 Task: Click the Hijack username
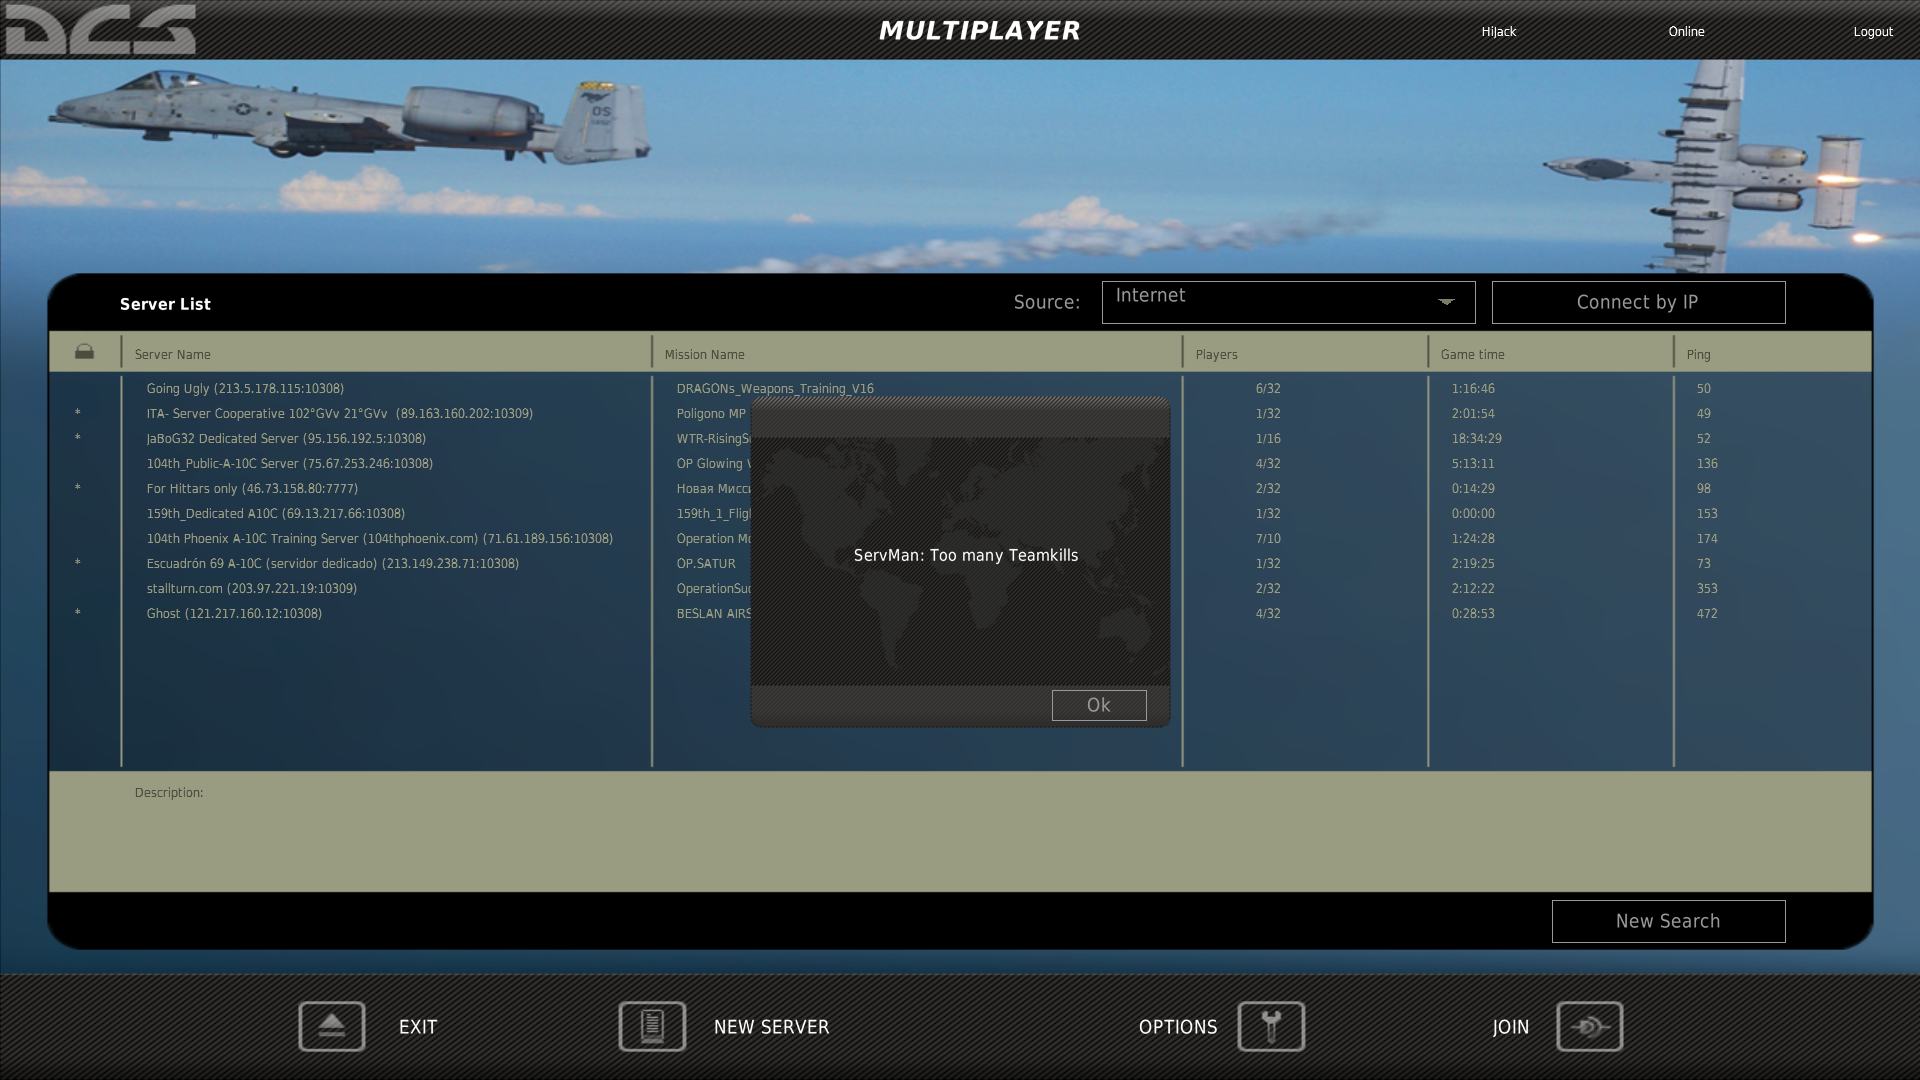click(1498, 32)
